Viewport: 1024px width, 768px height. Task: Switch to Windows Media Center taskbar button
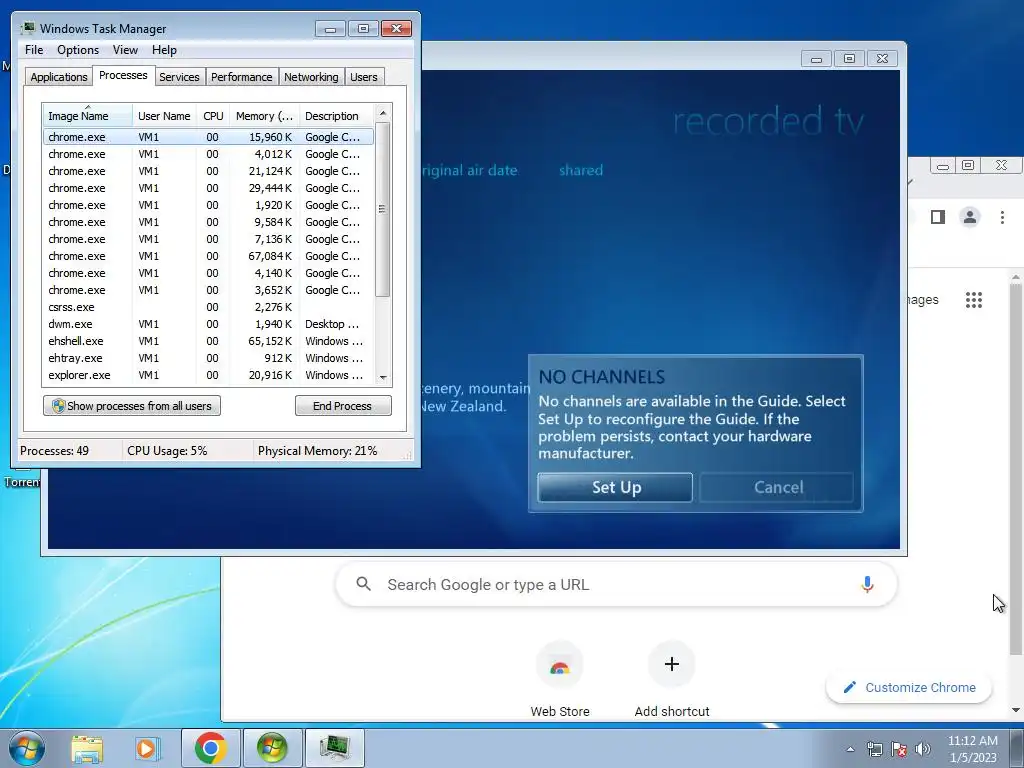pos(272,748)
